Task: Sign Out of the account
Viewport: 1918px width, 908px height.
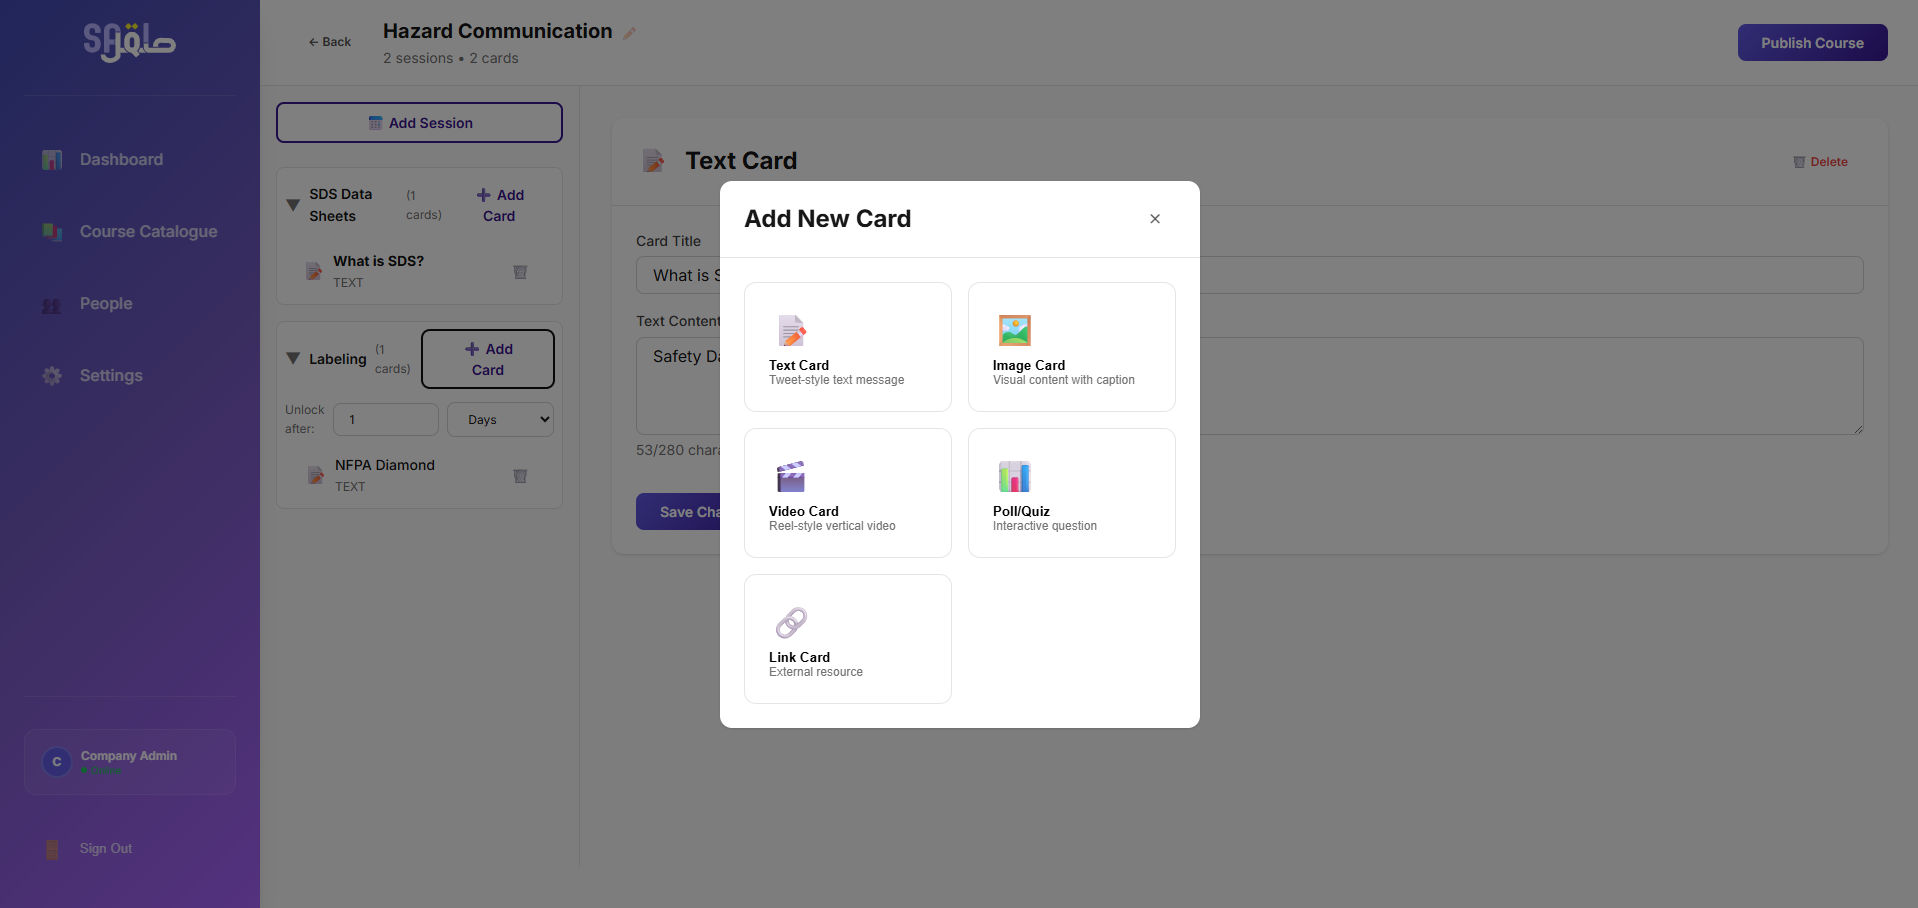Action: (x=106, y=849)
